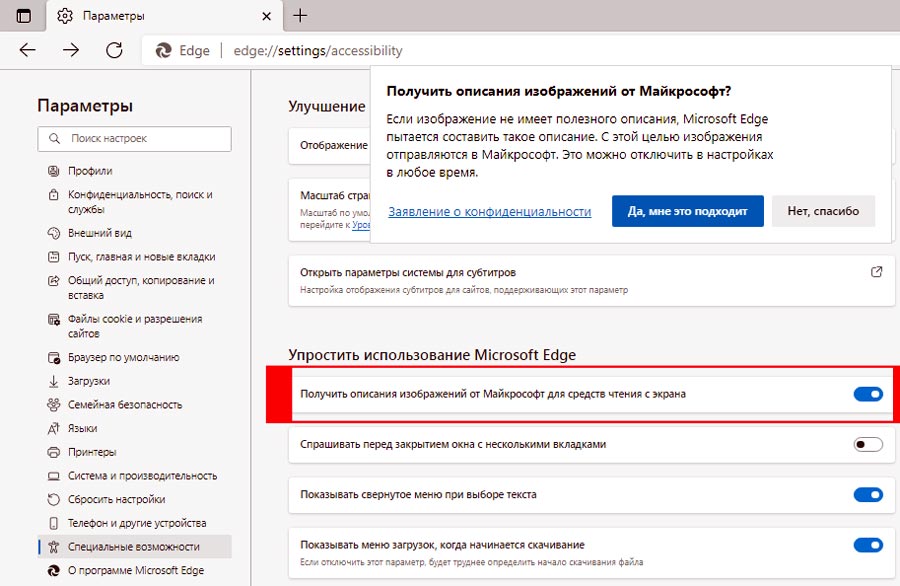The width and height of the screenshot is (900, 586).
Task: Click the external link icon for subtitles
Action: point(876,272)
